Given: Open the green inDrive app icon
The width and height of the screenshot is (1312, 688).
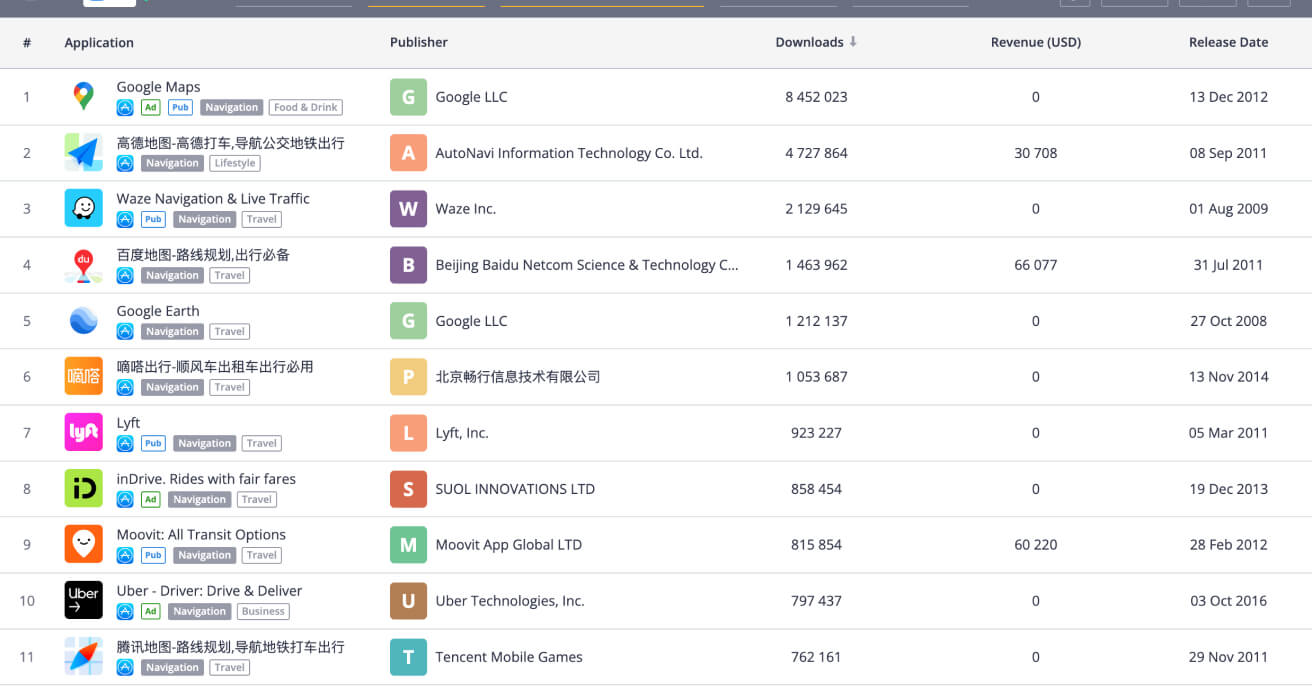Looking at the screenshot, I should pos(83,489).
